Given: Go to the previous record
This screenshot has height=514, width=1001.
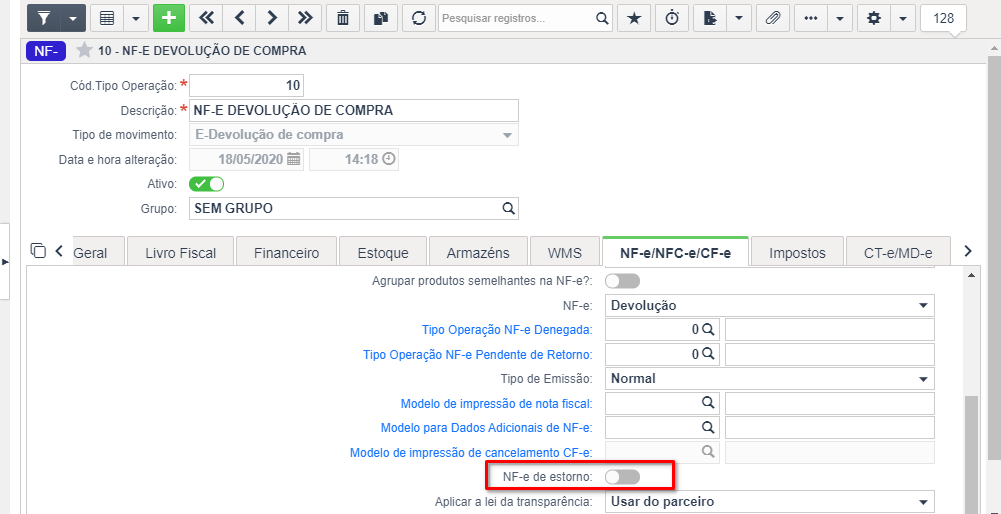Looking at the screenshot, I should (239, 19).
